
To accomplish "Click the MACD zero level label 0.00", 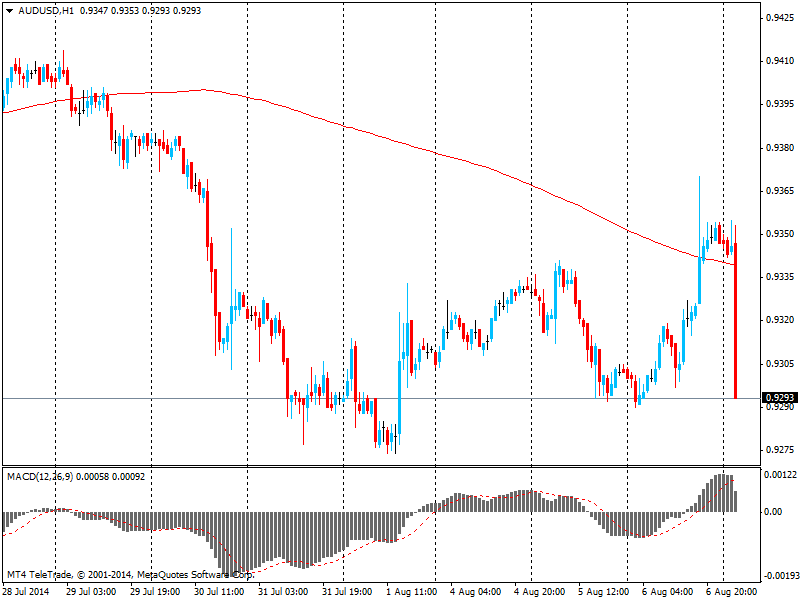I will click(x=773, y=512).
